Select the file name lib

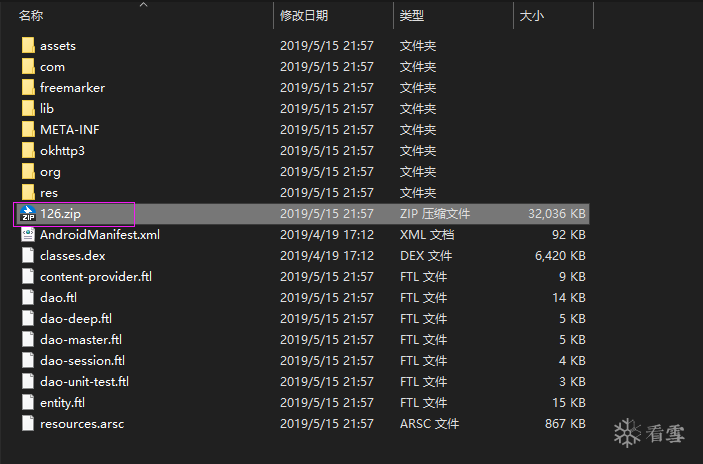tap(47, 109)
